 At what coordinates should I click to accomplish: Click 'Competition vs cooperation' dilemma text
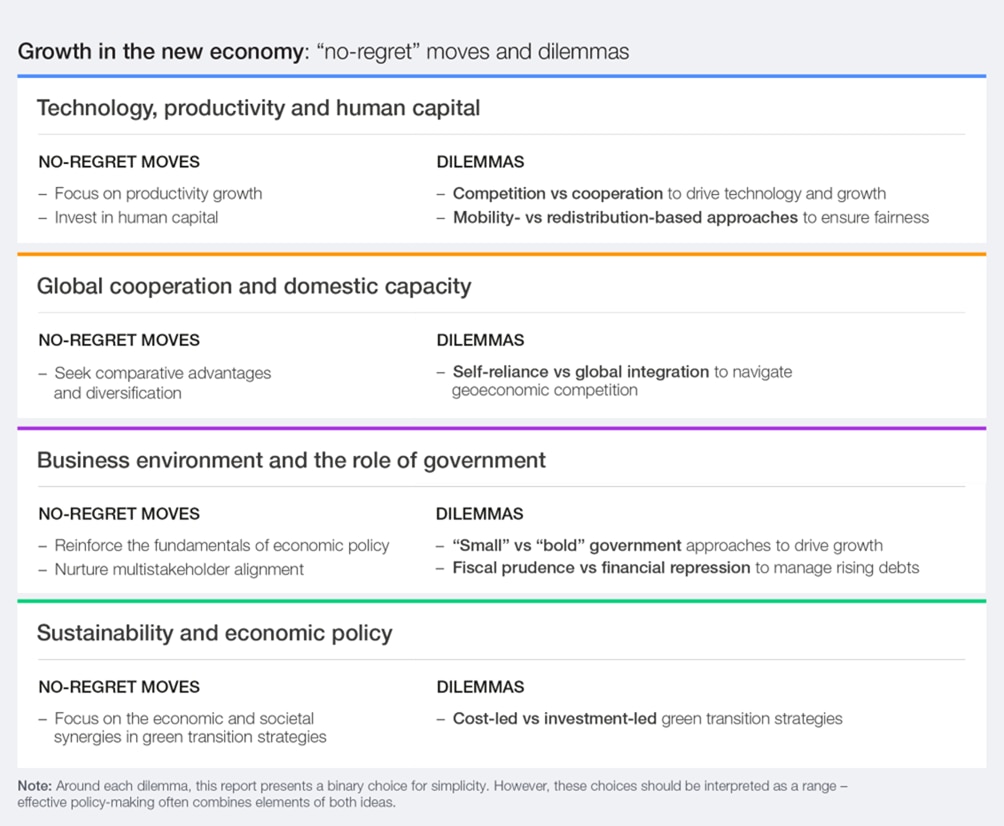[x=558, y=193]
